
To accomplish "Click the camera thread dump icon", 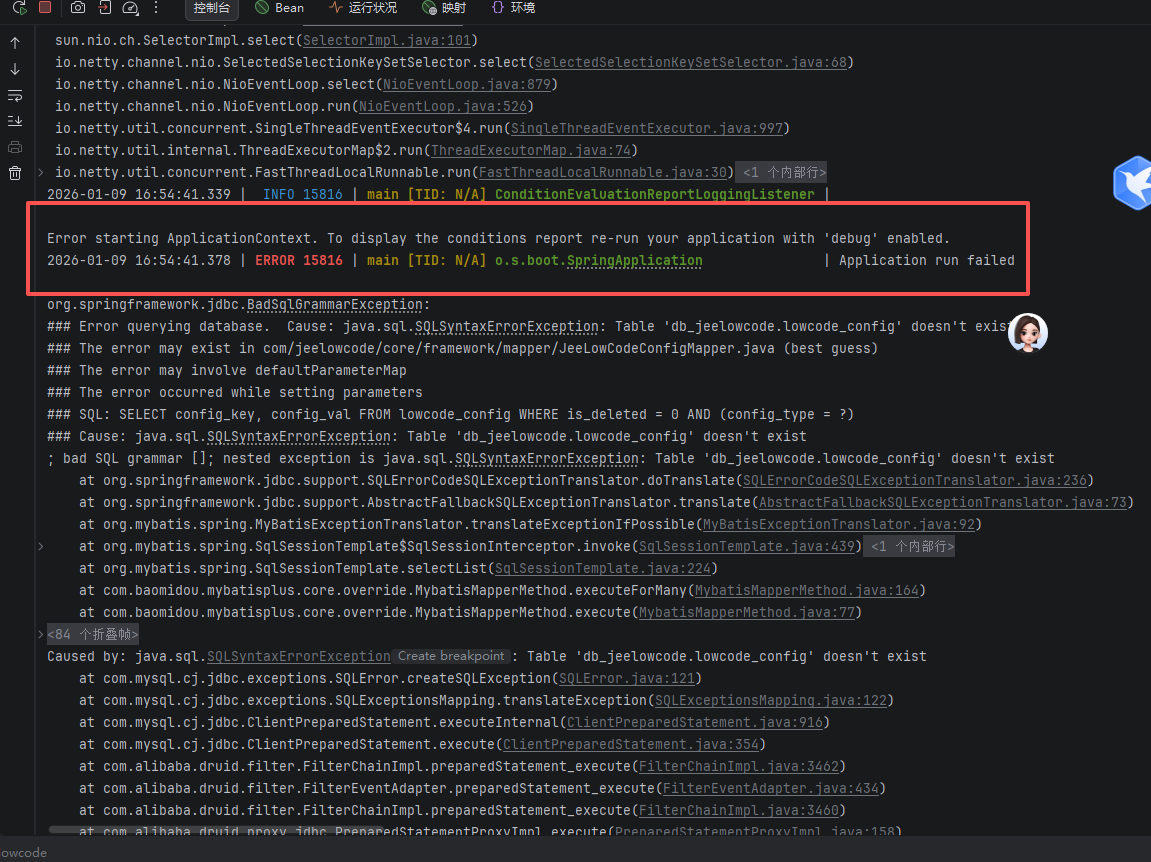I will [78, 8].
